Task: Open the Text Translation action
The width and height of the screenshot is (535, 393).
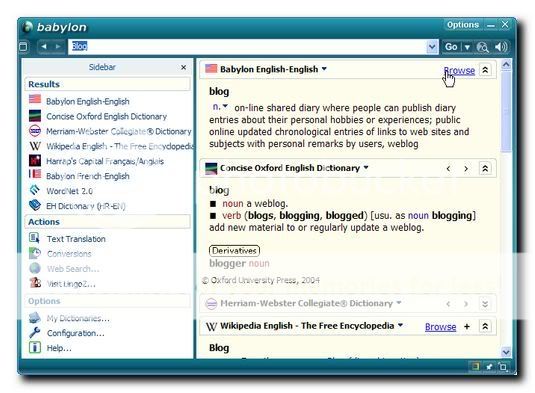Action: (76, 239)
